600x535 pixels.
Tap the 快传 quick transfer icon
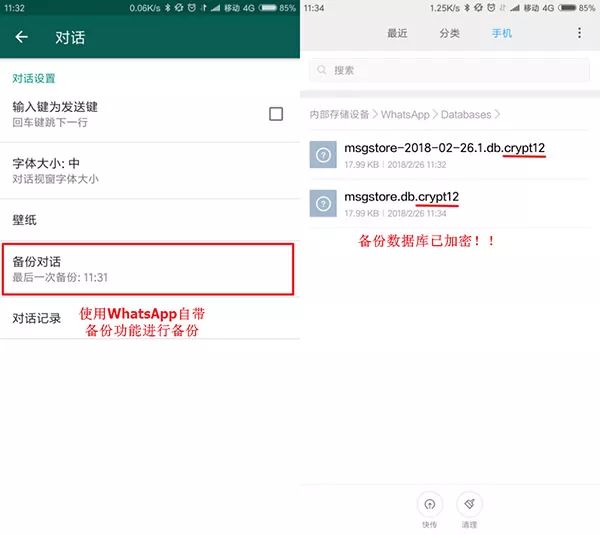(x=430, y=504)
